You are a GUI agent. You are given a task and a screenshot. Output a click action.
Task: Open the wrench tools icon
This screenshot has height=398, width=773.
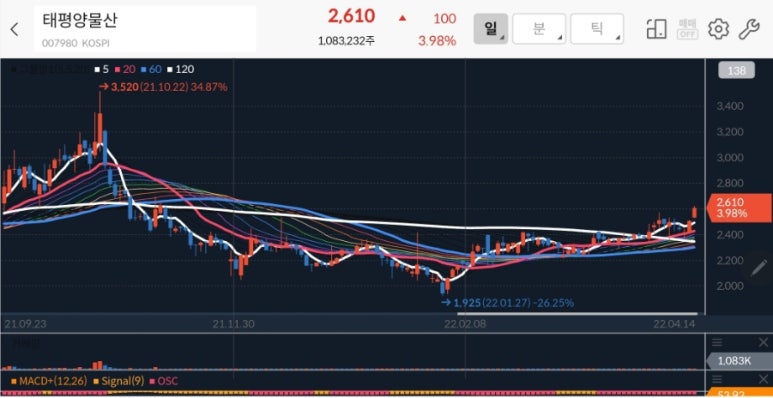click(x=749, y=29)
